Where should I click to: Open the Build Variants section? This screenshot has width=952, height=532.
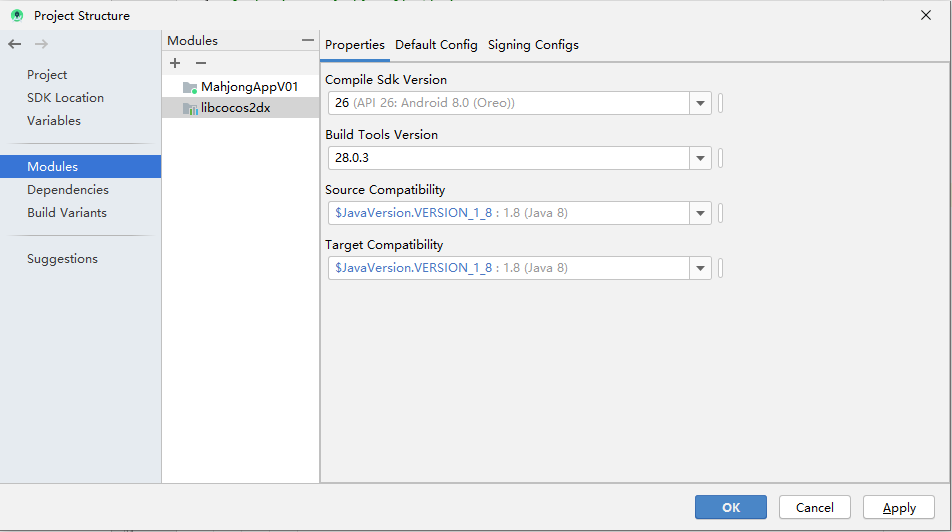pyautogui.click(x=67, y=213)
